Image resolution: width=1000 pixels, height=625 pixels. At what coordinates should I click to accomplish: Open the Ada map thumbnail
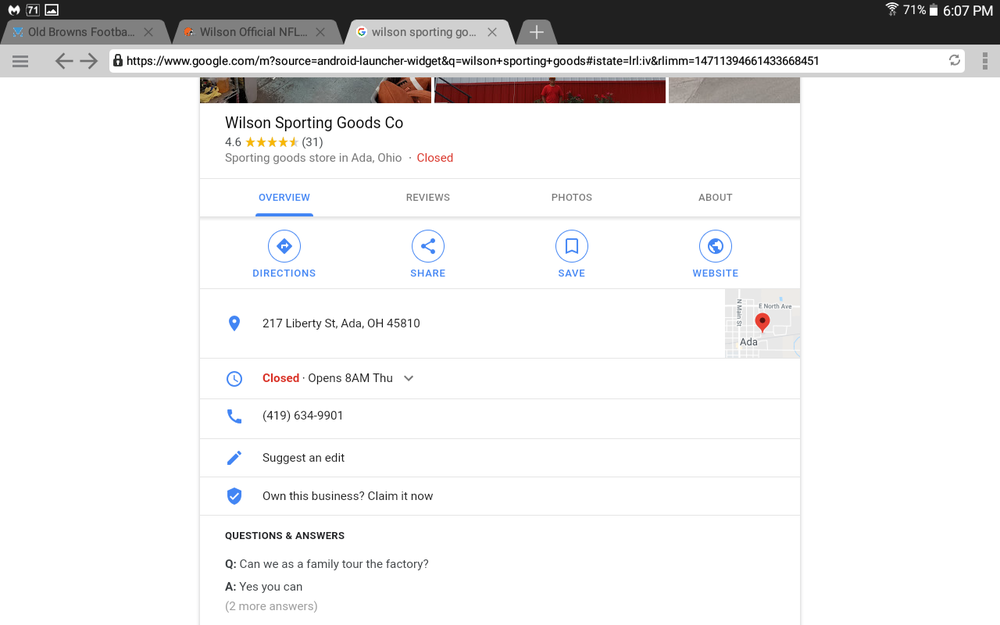click(762, 323)
